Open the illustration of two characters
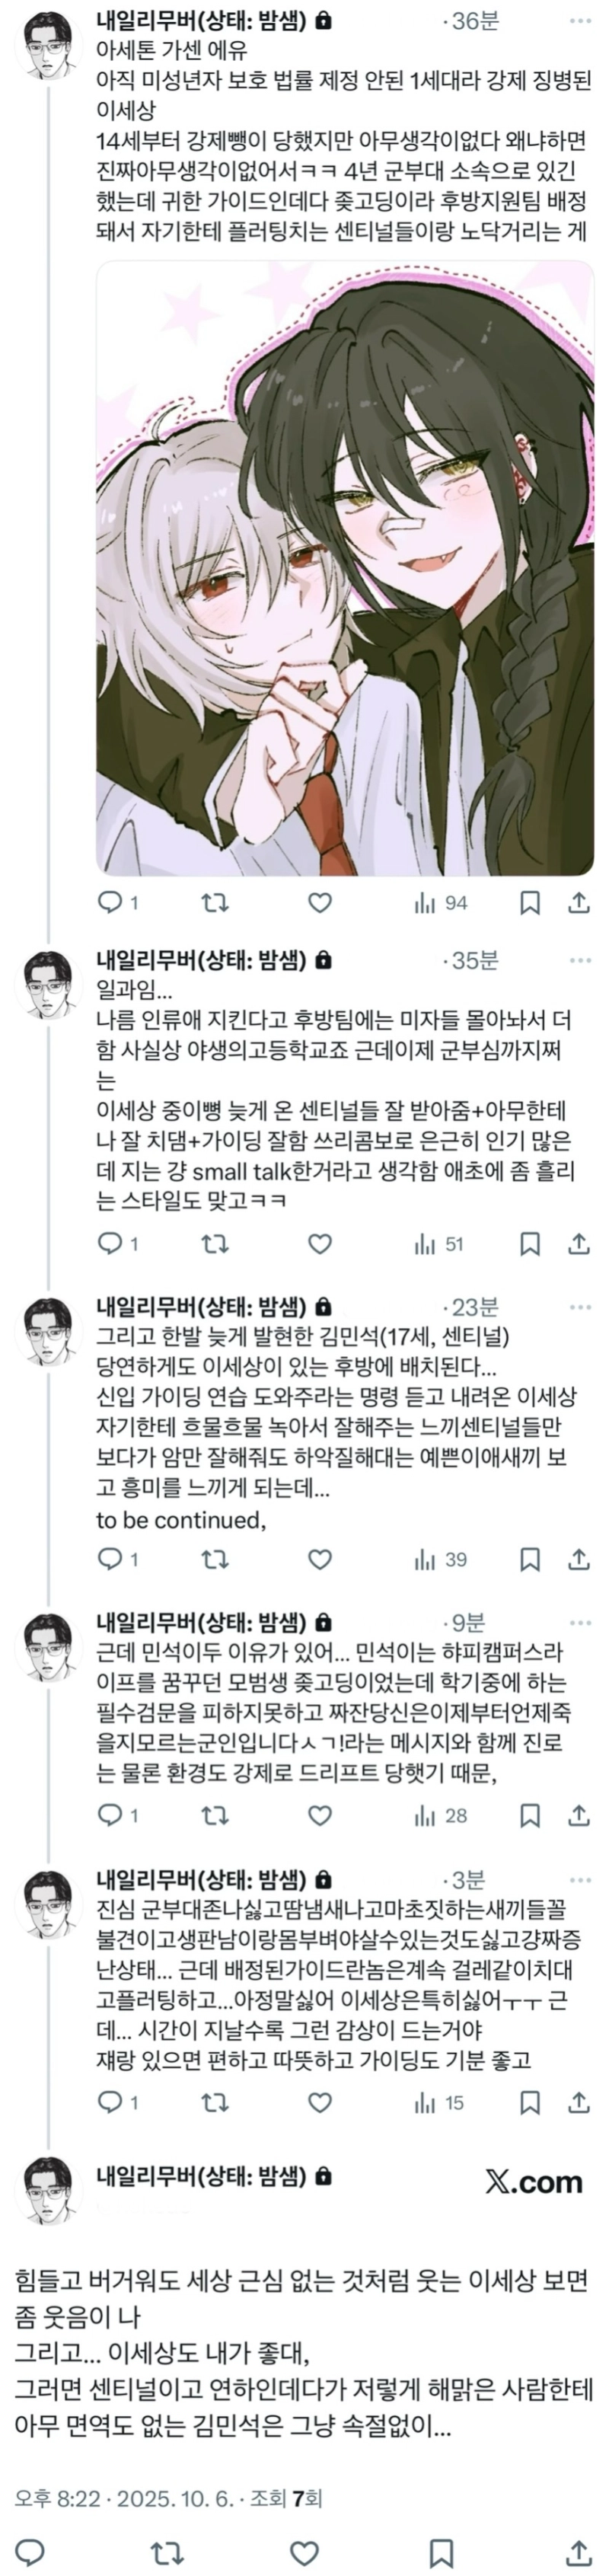The image size is (609, 2576). click(x=345, y=568)
